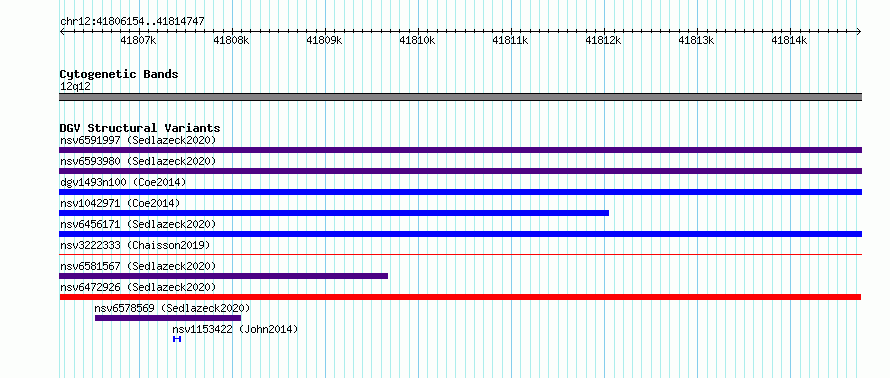Click the gray 12q12 cytogenetic band
The height and width of the screenshot is (378, 890).
(460, 97)
